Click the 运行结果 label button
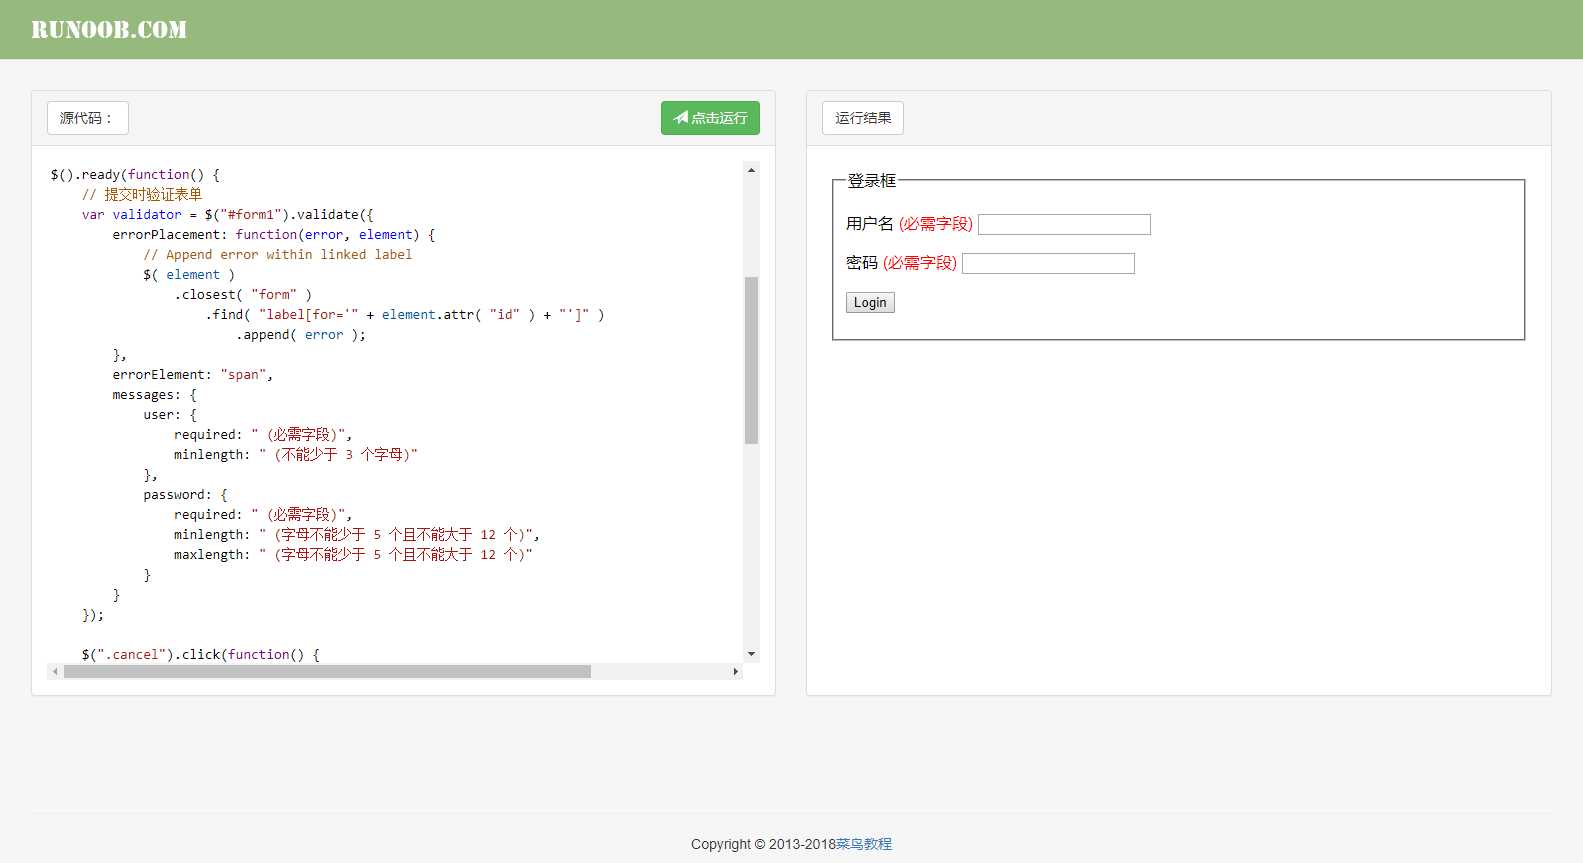This screenshot has height=863, width=1583. point(863,118)
